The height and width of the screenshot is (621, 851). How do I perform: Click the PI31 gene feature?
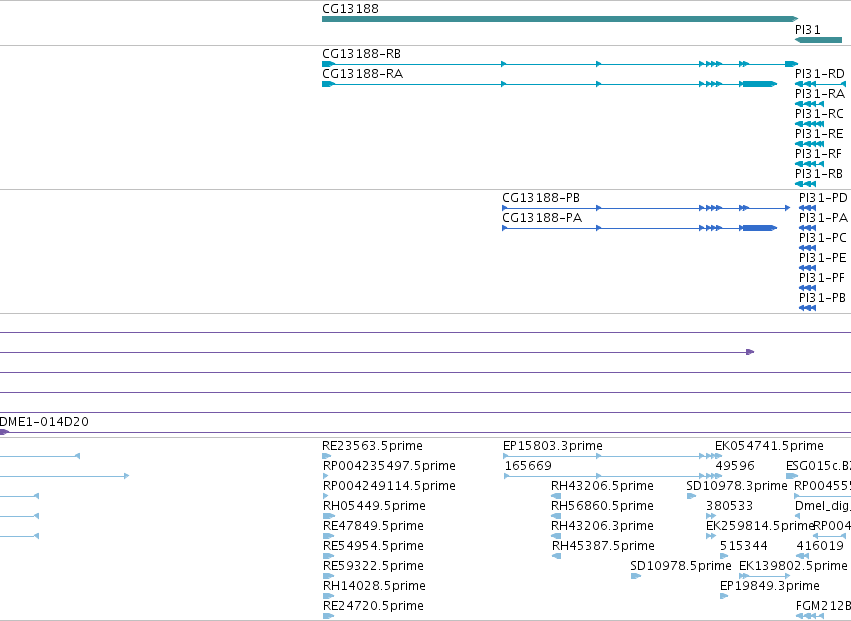(x=818, y=40)
